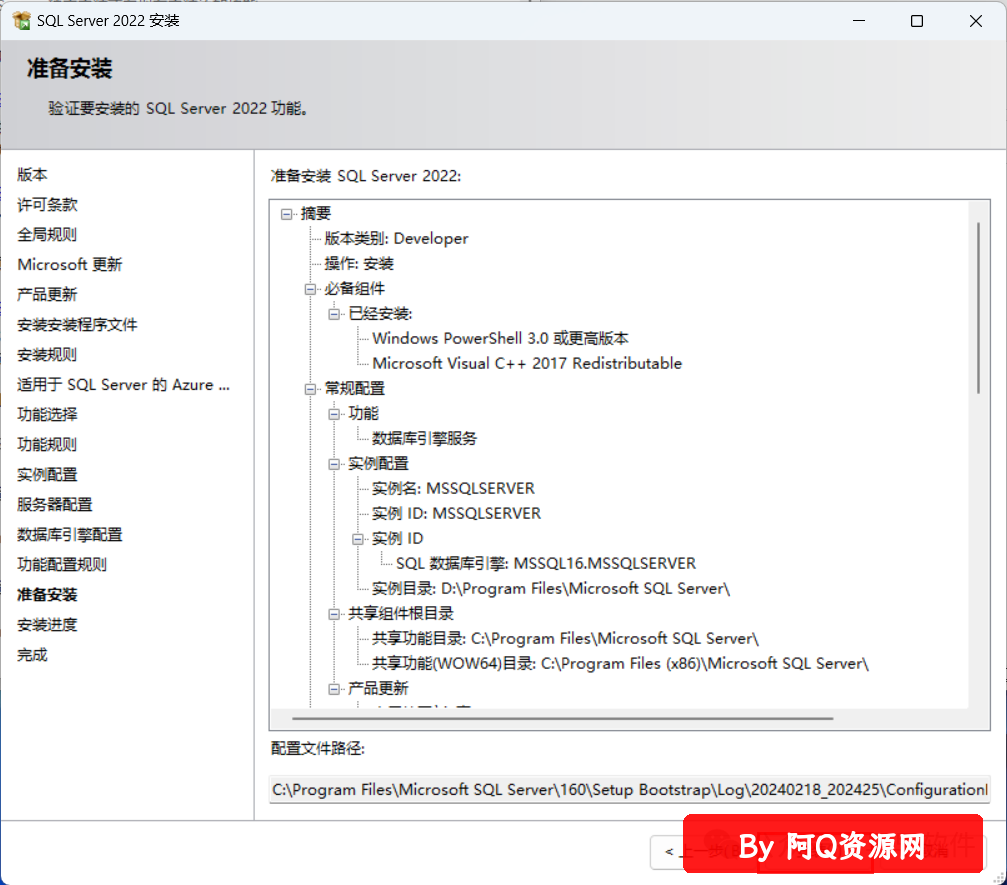Collapse the 已经安装 node
This screenshot has width=1007, height=885.
[x=334, y=314]
